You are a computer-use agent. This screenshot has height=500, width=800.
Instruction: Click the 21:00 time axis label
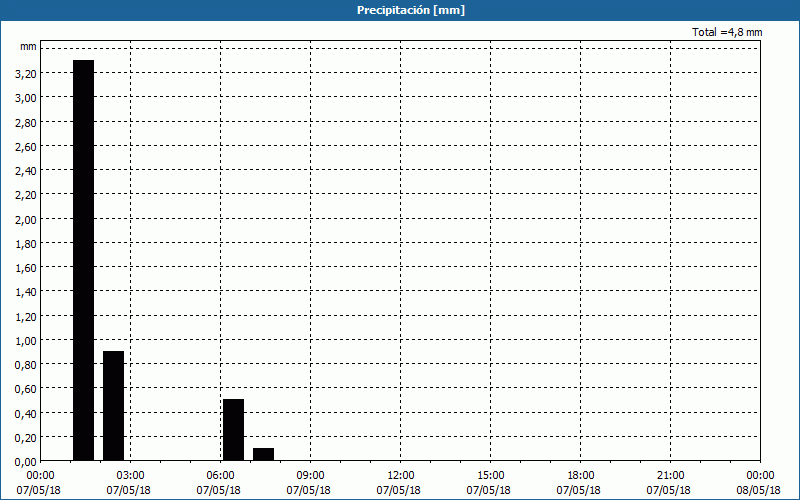tap(671, 476)
